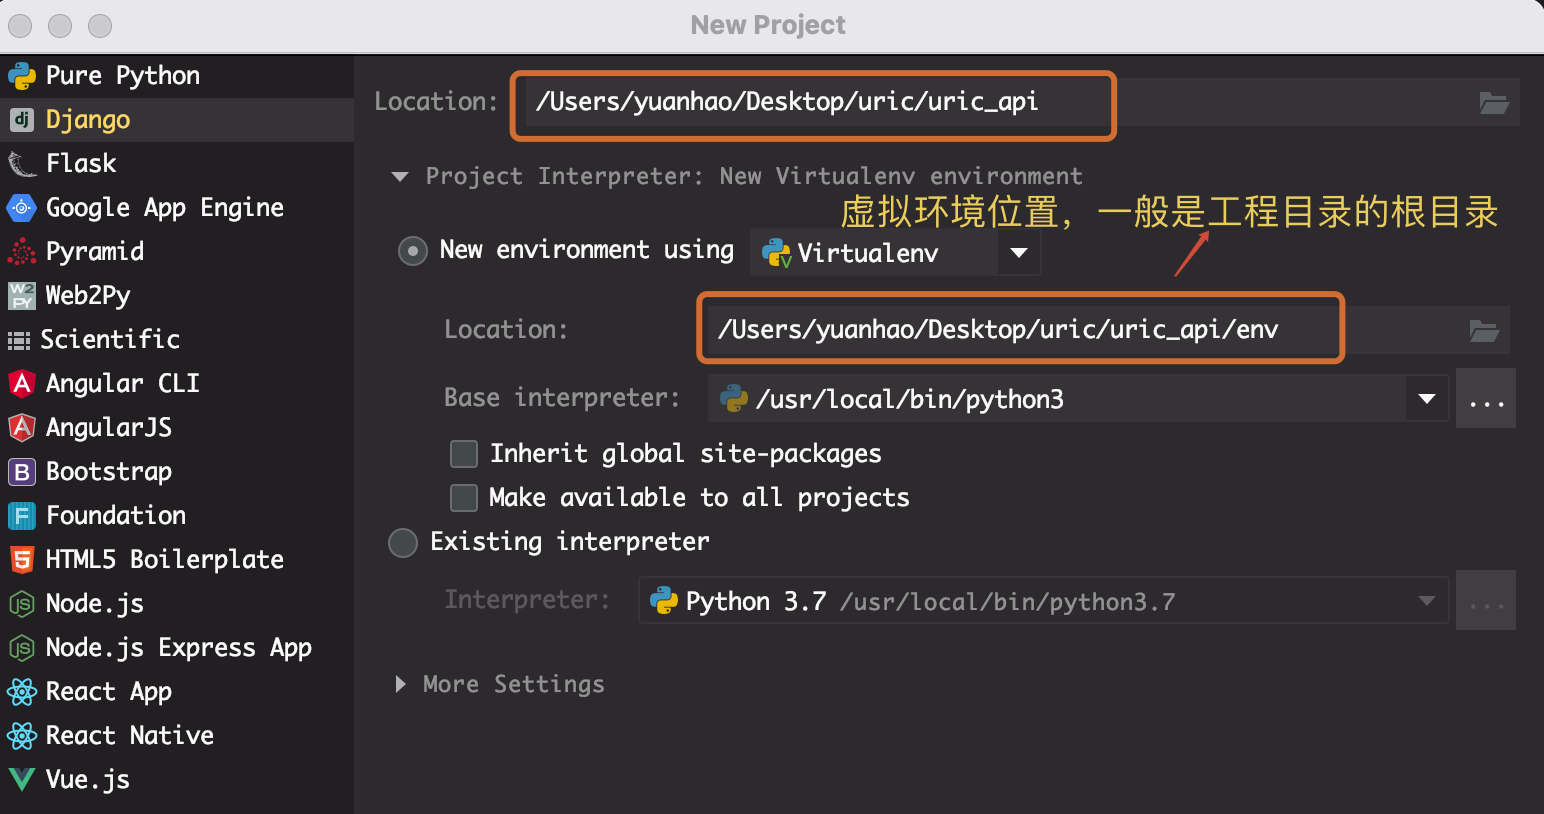Select New environment using radio button
This screenshot has height=814, width=1544.
[x=413, y=251]
